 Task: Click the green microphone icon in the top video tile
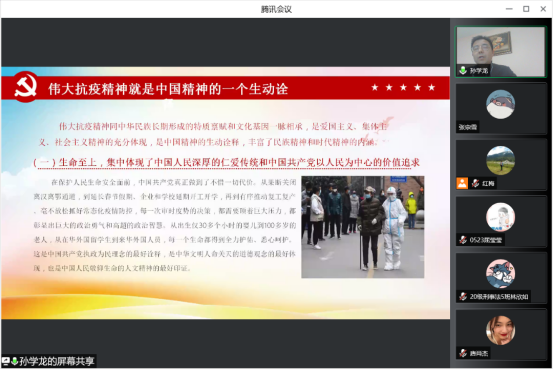coord(463,71)
